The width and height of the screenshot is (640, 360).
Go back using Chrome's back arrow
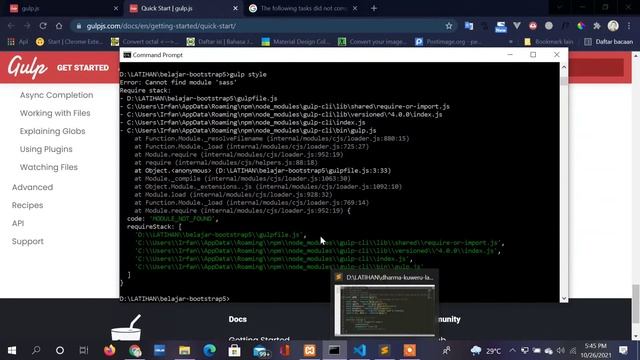tap(11, 26)
